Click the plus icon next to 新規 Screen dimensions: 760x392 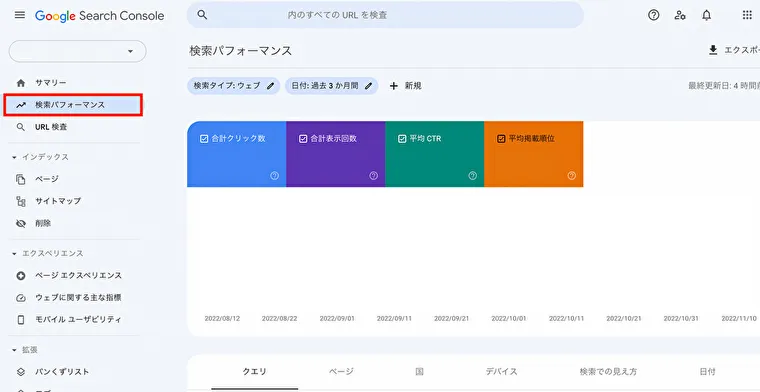(x=394, y=86)
